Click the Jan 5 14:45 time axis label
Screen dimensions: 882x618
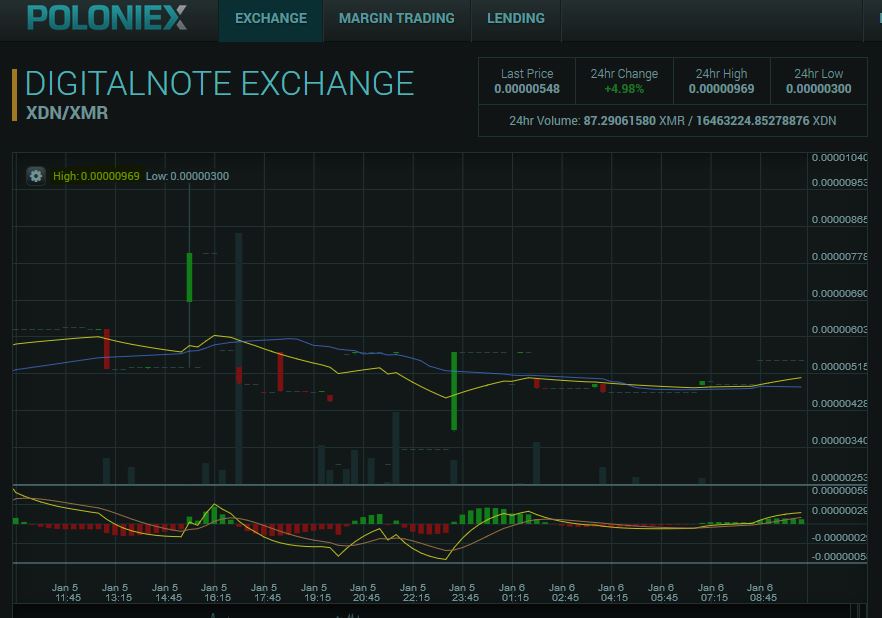coord(167,593)
